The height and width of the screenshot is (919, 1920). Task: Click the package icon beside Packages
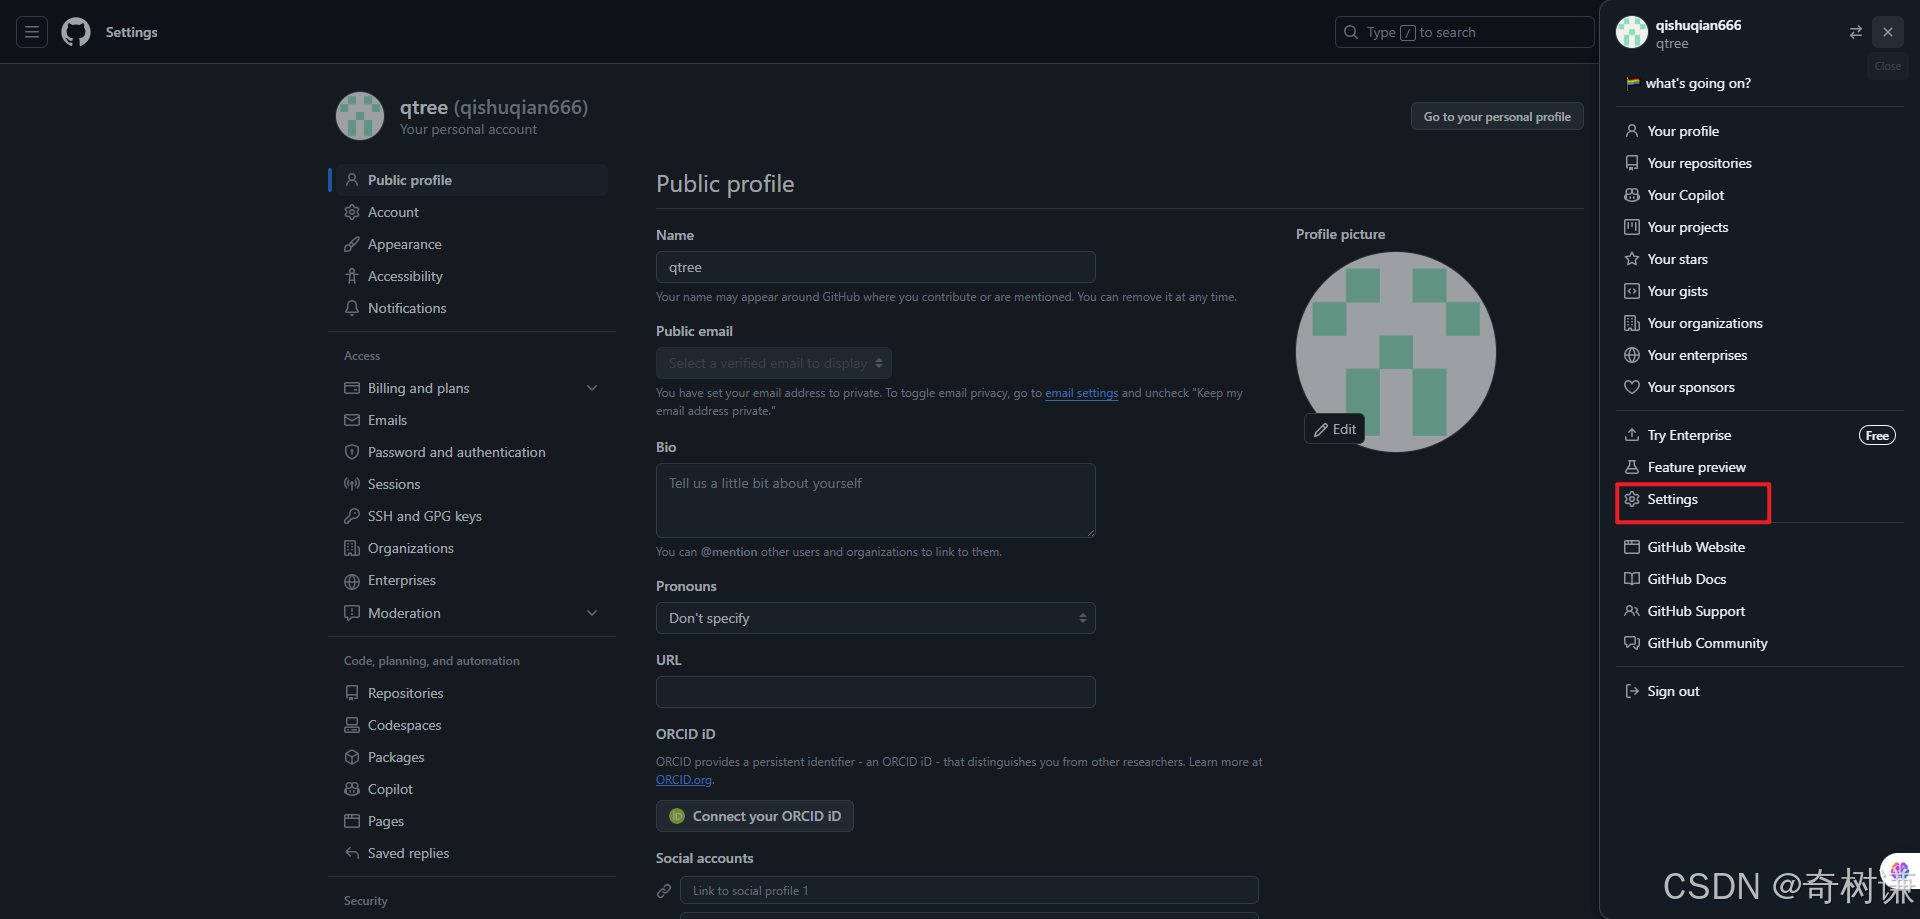(x=352, y=757)
